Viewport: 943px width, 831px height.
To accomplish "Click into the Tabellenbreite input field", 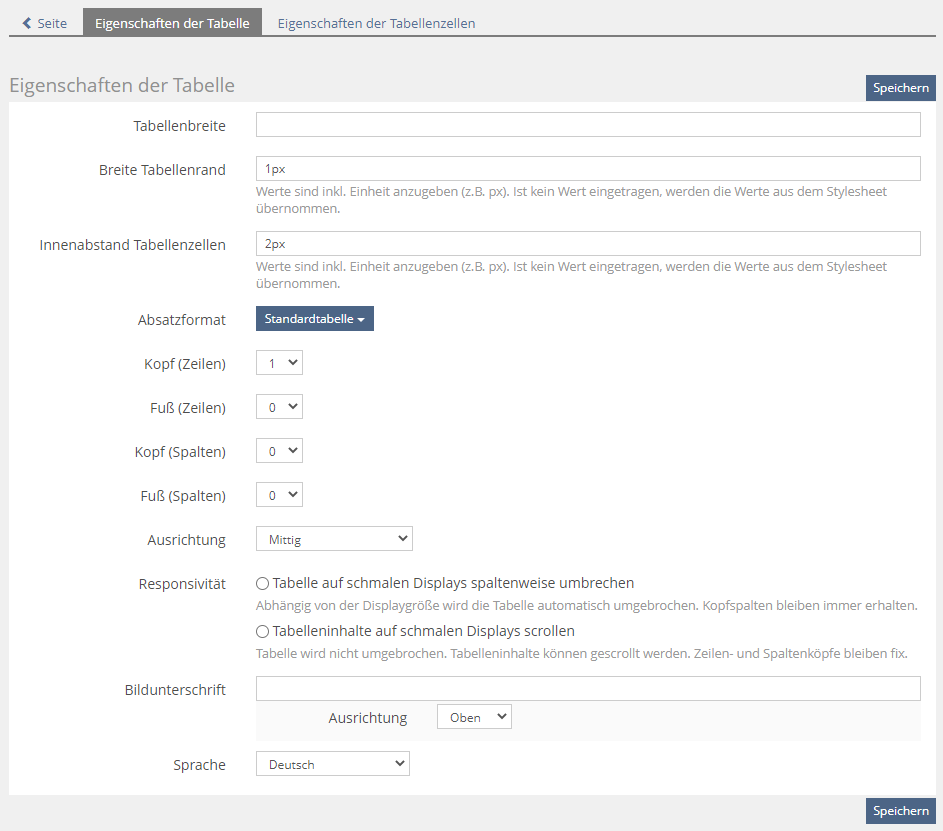I will click(x=588, y=125).
